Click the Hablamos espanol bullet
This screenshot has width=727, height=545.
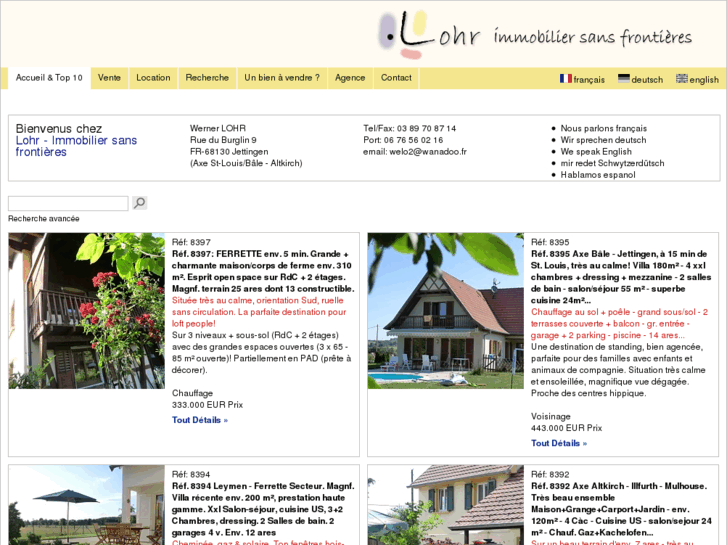pos(598,175)
